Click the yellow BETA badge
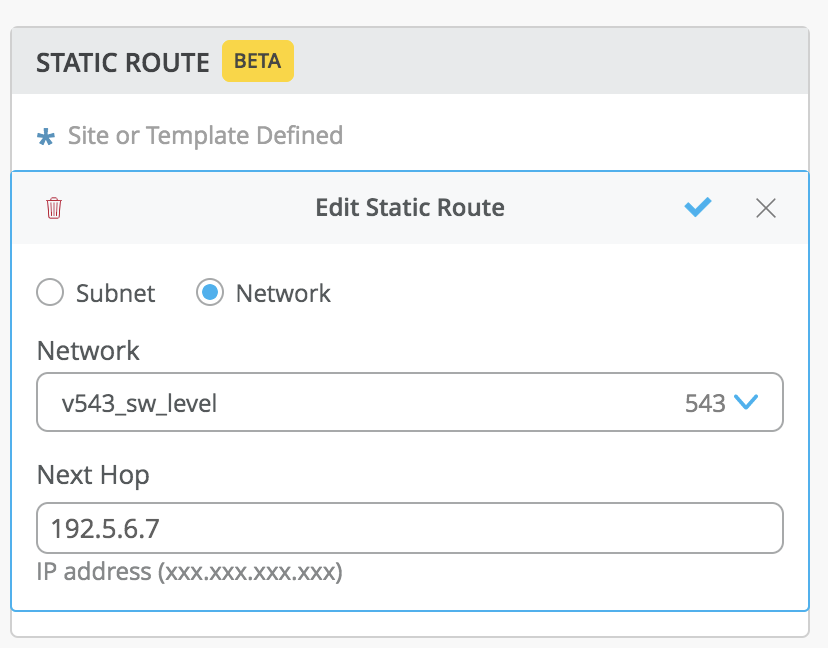The width and height of the screenshot is (828, 648). click(x=258, y=61)
